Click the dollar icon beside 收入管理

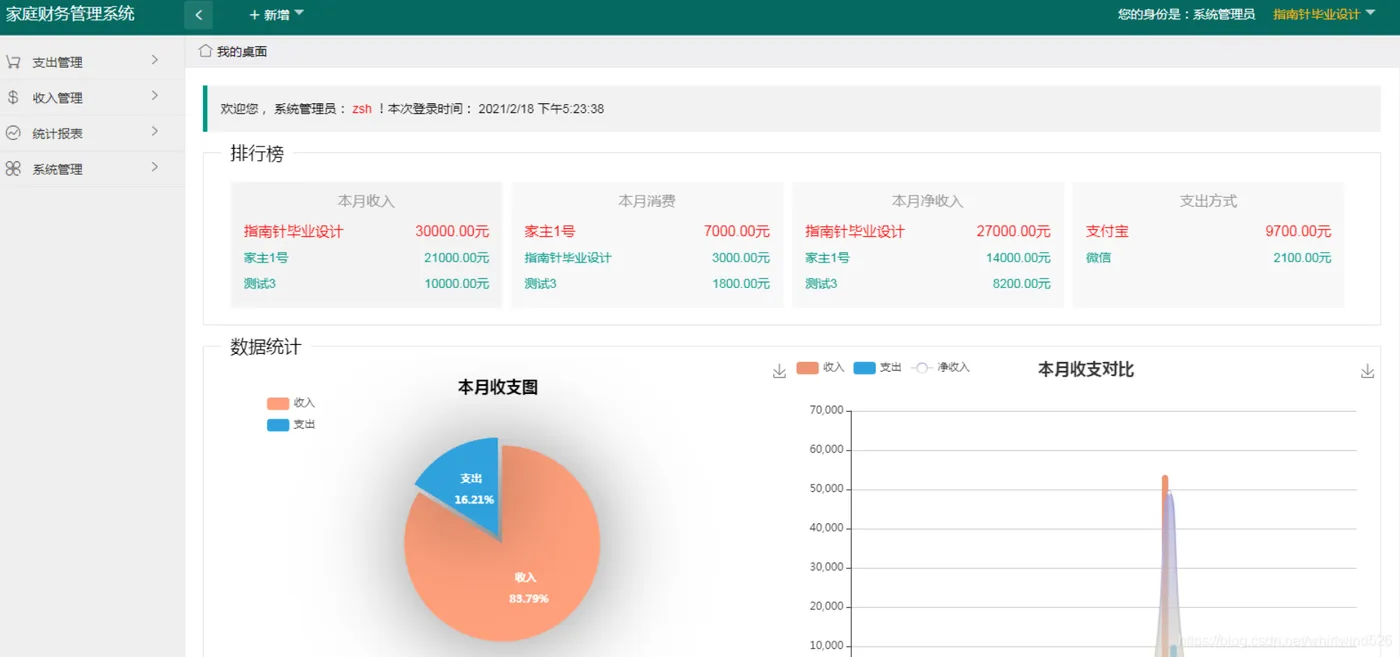(x=13, y=98)
